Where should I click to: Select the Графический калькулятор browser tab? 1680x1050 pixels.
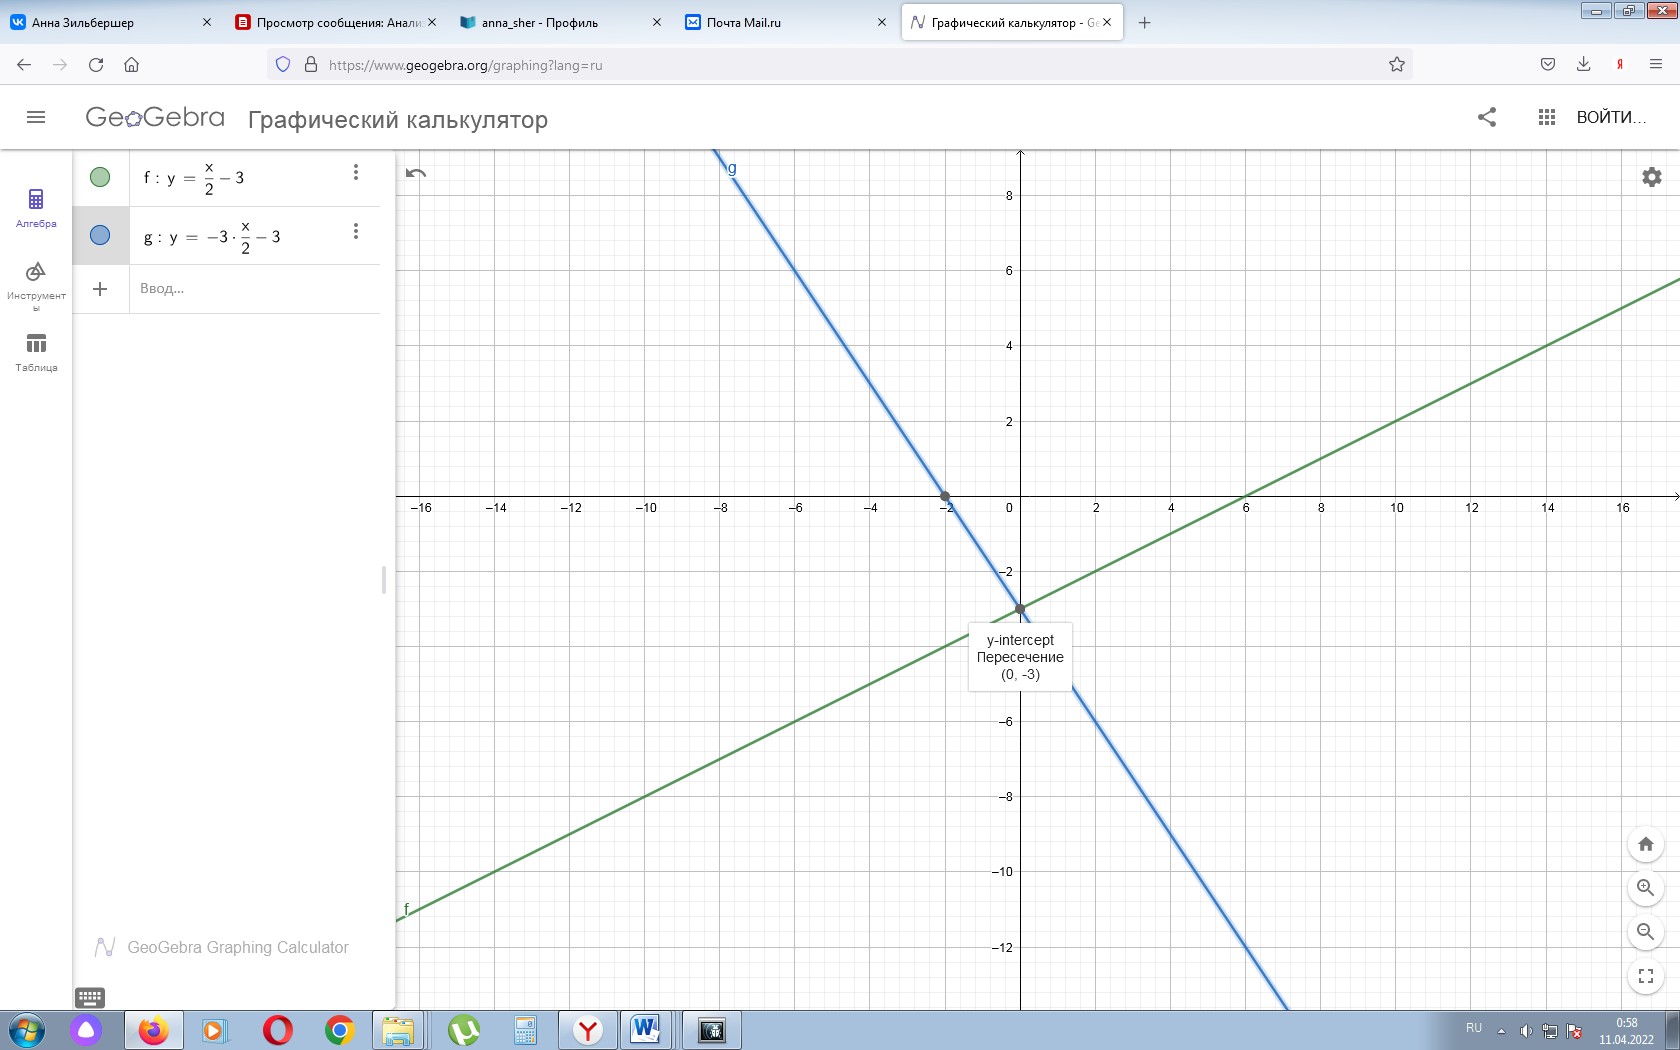(x=1012, y=22)
